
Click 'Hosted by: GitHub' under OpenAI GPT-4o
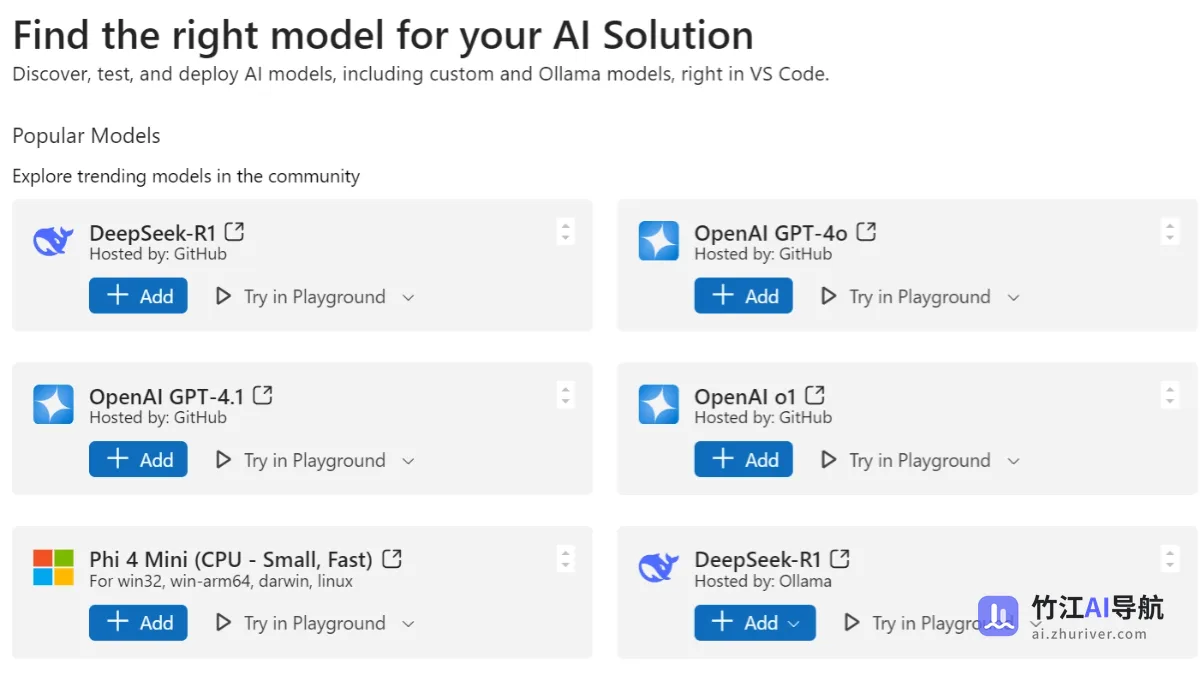[x=763, y=254]
